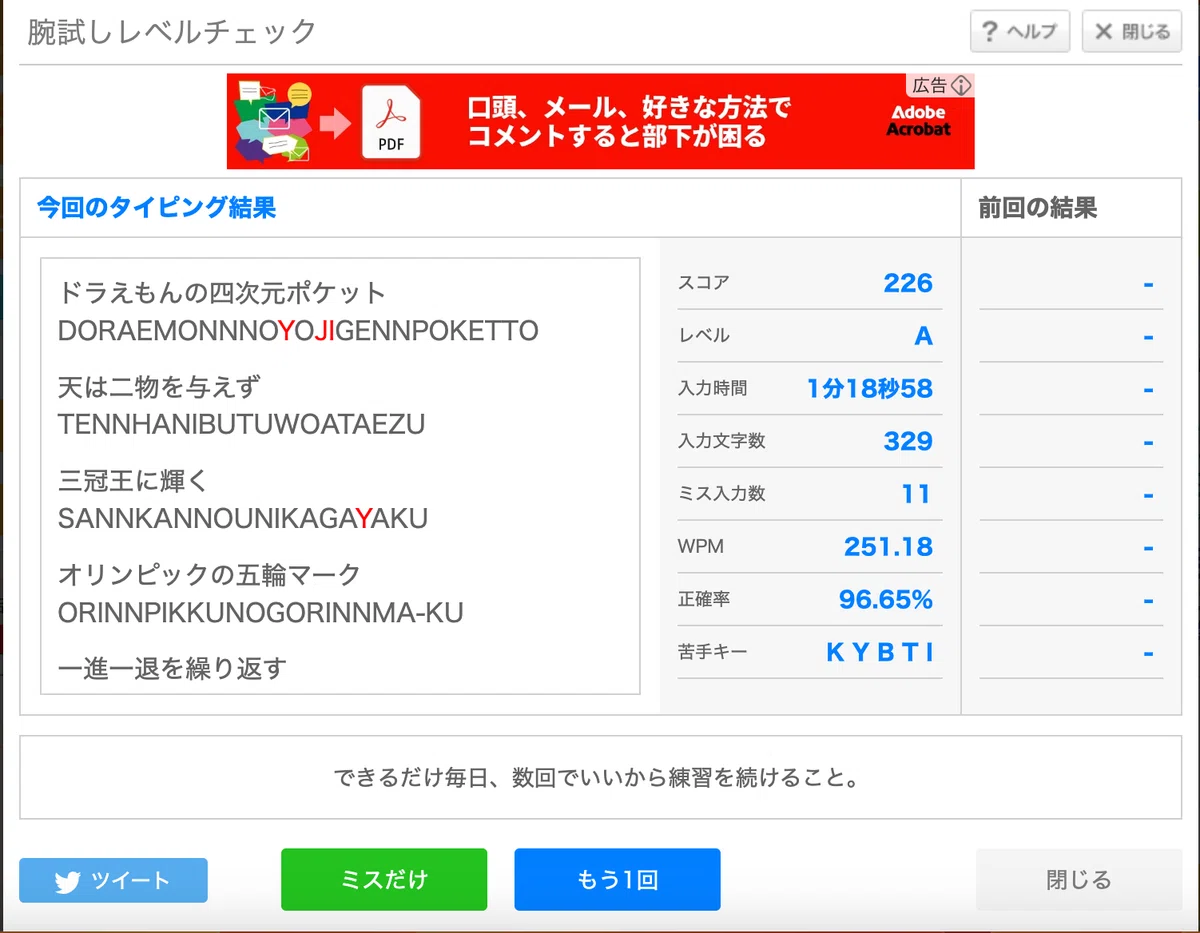Click the レベル label
The image size is (1200, 933).
(704, 336)
